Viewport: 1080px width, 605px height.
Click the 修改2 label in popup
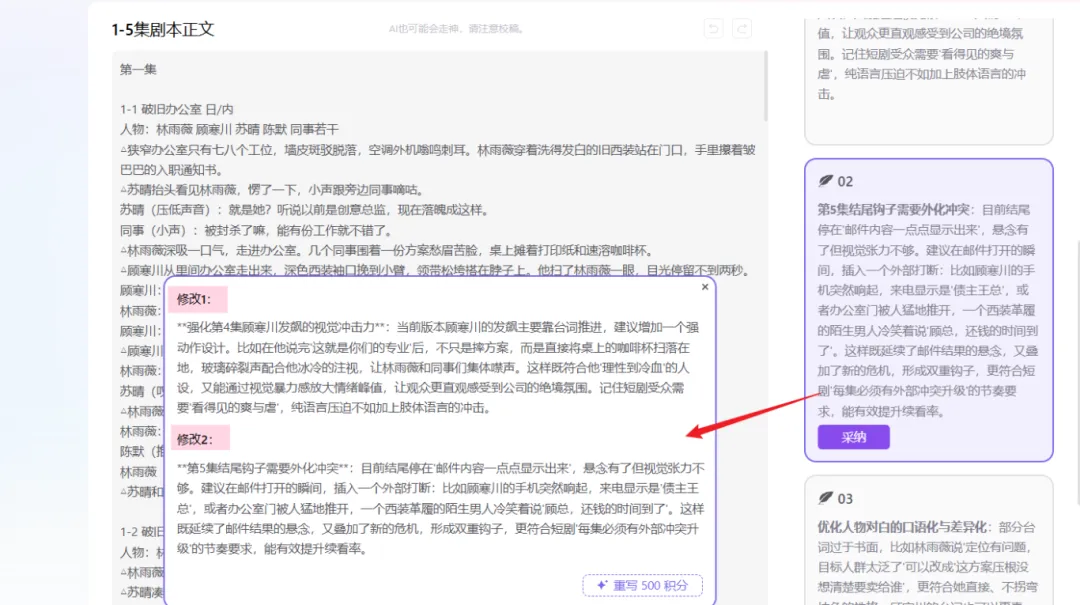(x=195, y=439)
